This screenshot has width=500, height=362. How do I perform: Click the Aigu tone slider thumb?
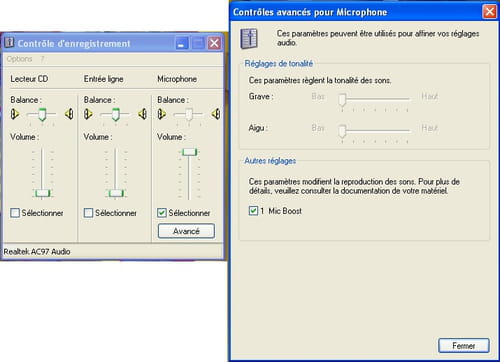(342, 131)
